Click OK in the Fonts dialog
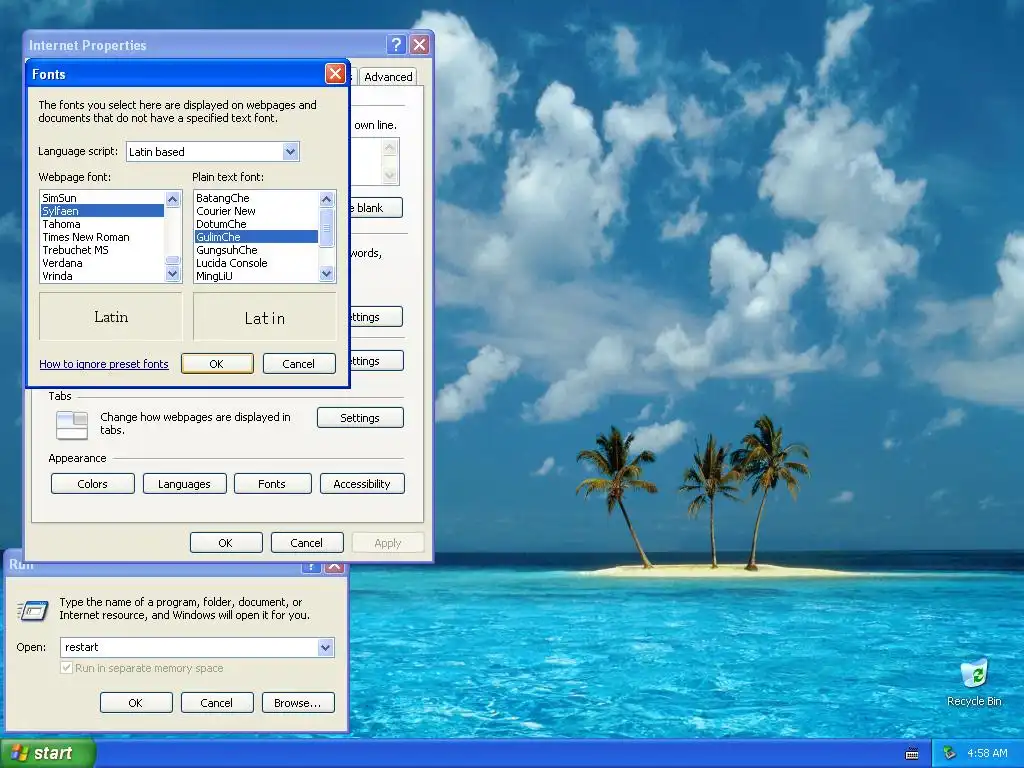The image size is (1024, 768). (x=217, y=364)
